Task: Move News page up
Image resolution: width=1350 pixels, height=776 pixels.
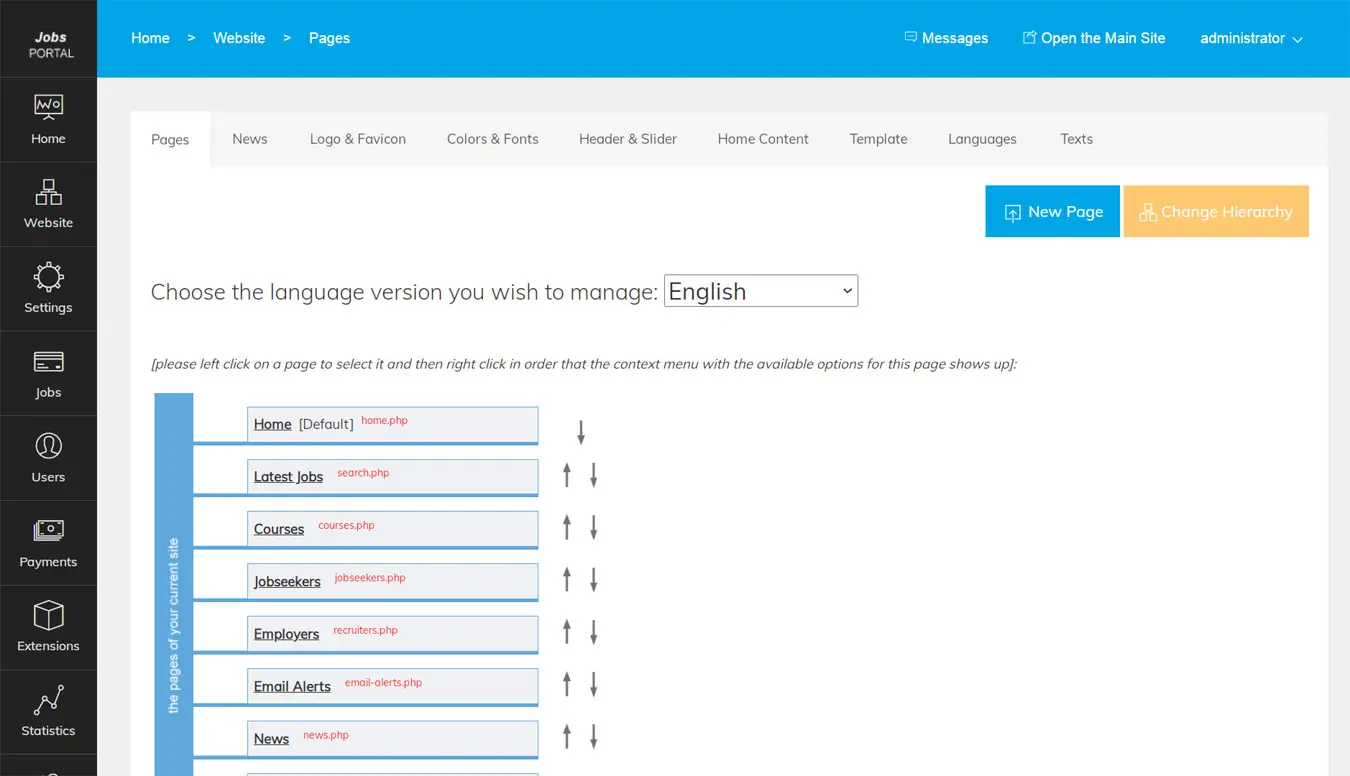Action: click(x=567, y=737)
